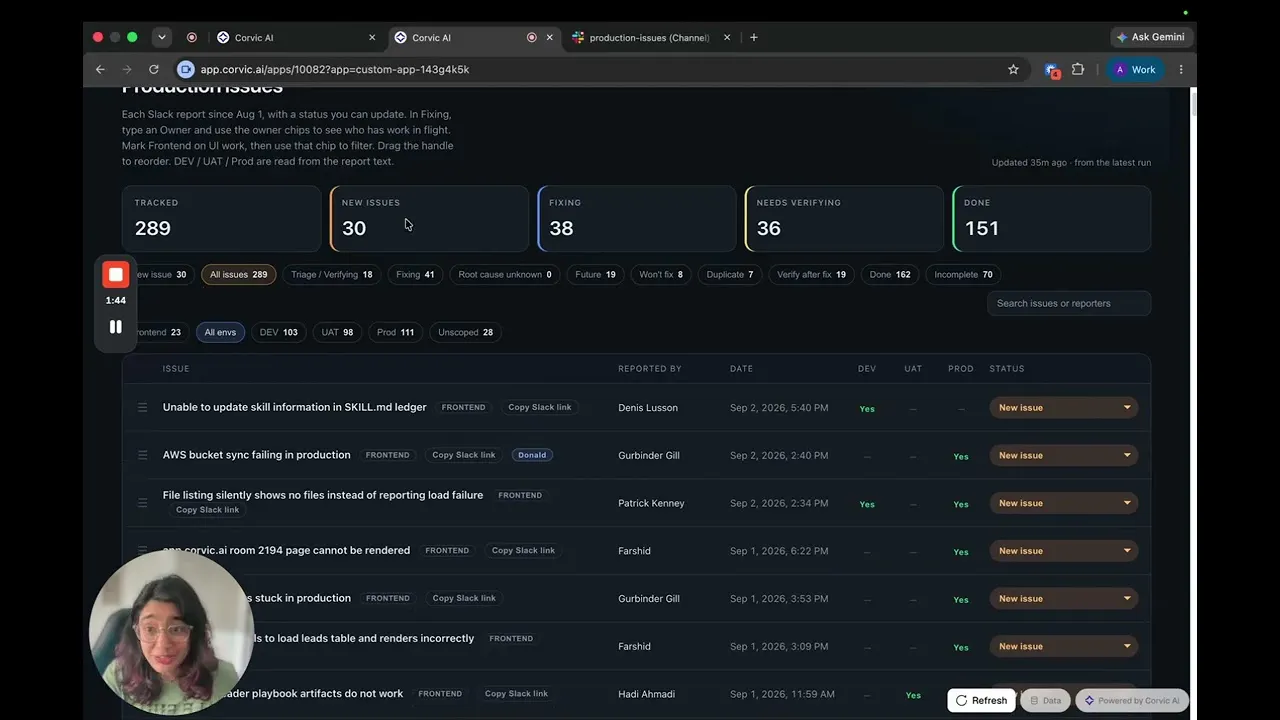Open issue 'AWS bucket sync failing in production'
This screenshot has width=1280, height=720.
[257, 455]
